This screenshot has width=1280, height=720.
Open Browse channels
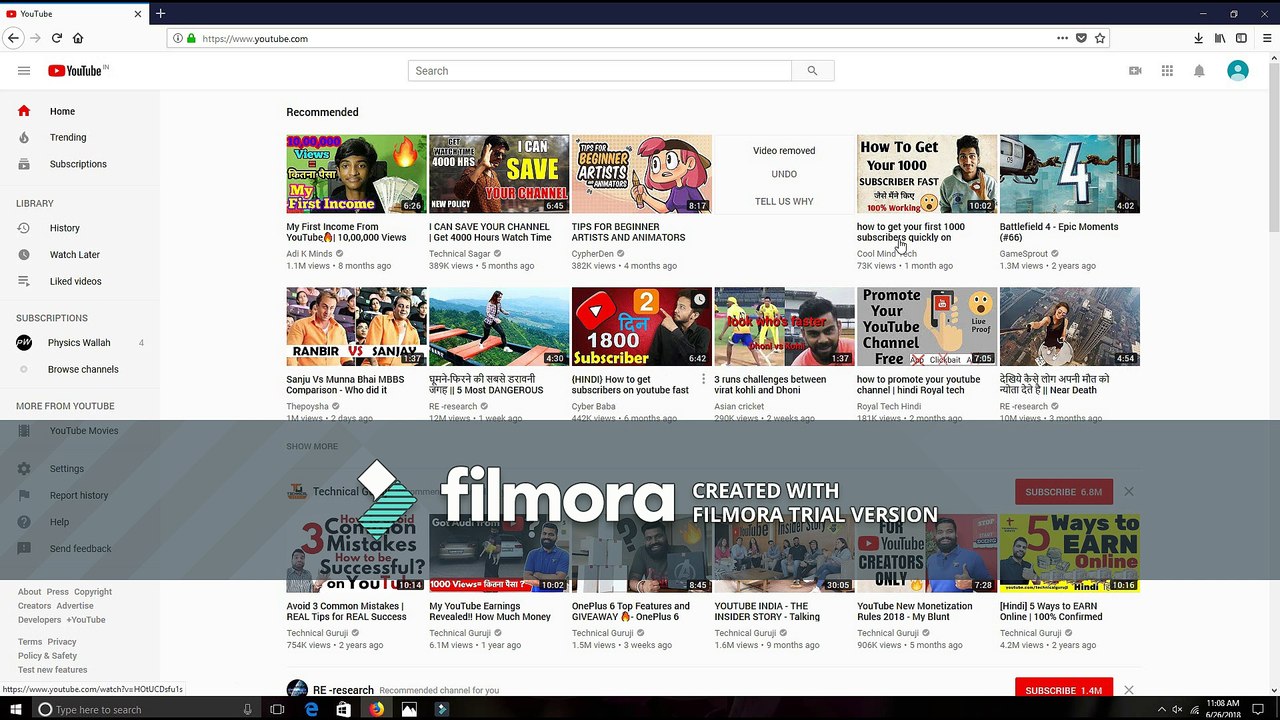[80, 369]
